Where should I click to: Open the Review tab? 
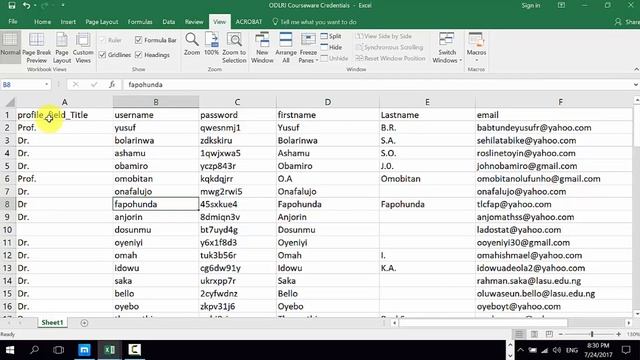tap(194, 22)
